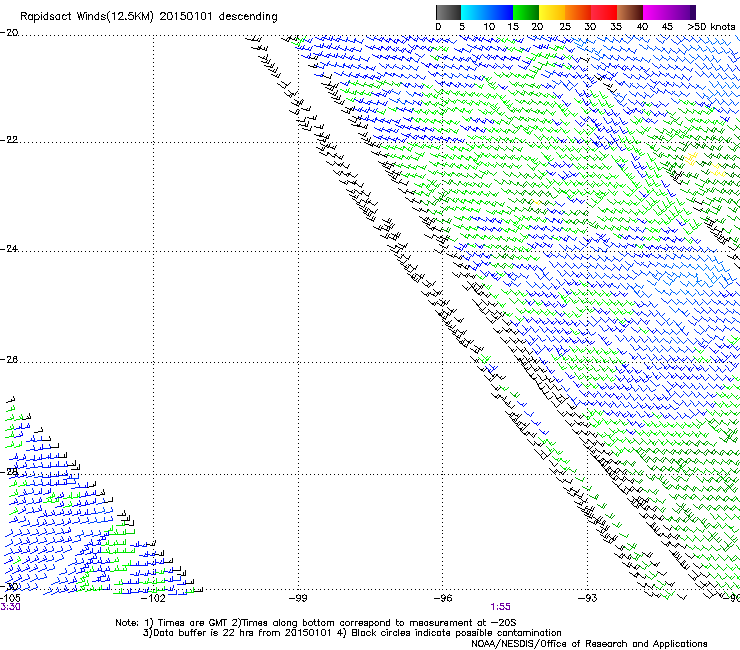Click the dark purple >50 knots legend segment
This screenshot has width=740, height=650.
pos(693,12)
